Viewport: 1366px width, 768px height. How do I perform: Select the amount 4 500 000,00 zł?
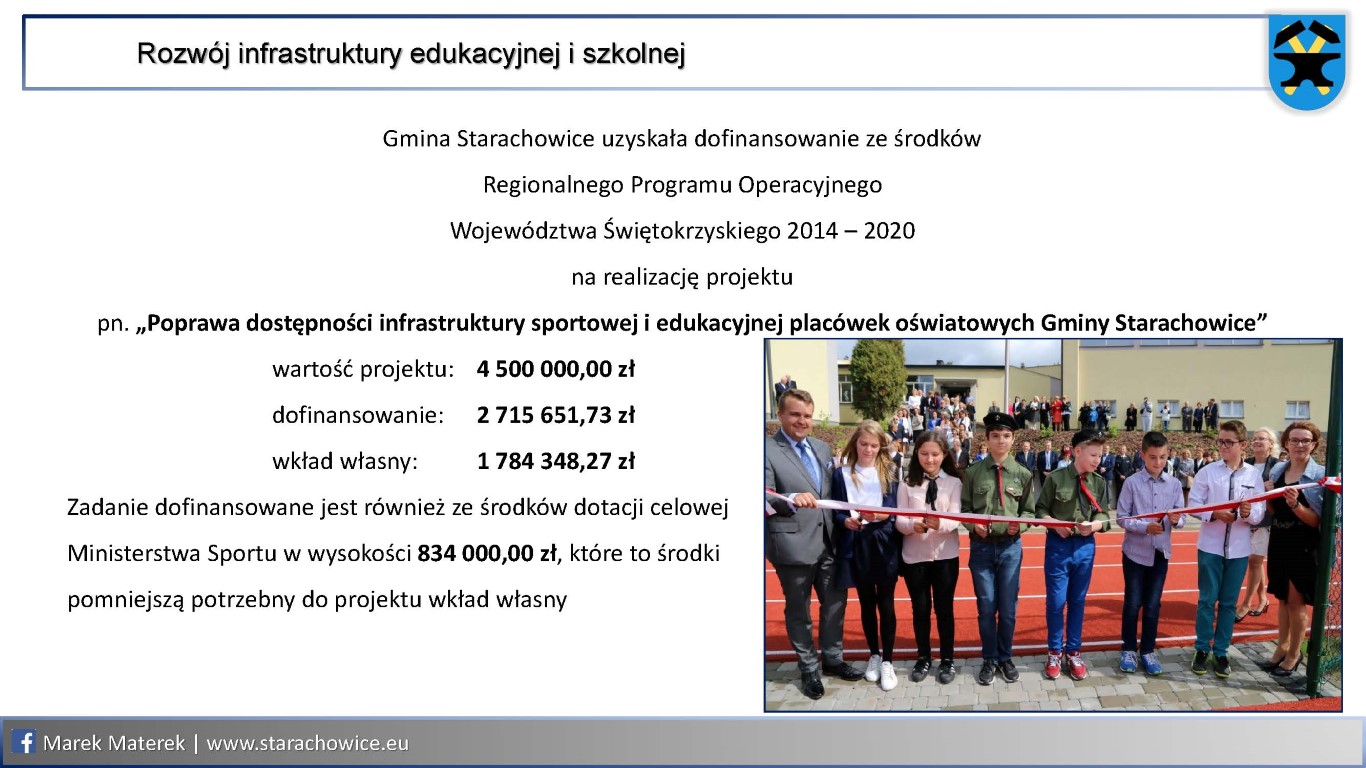click(x=555, y=369)
